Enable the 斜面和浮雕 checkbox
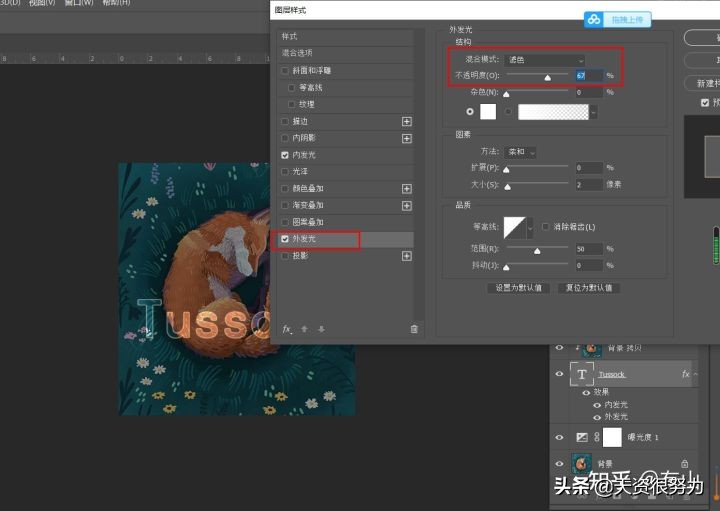Image resolution: width=720 pixels, height=511 pixels. (x=285, y=70)
